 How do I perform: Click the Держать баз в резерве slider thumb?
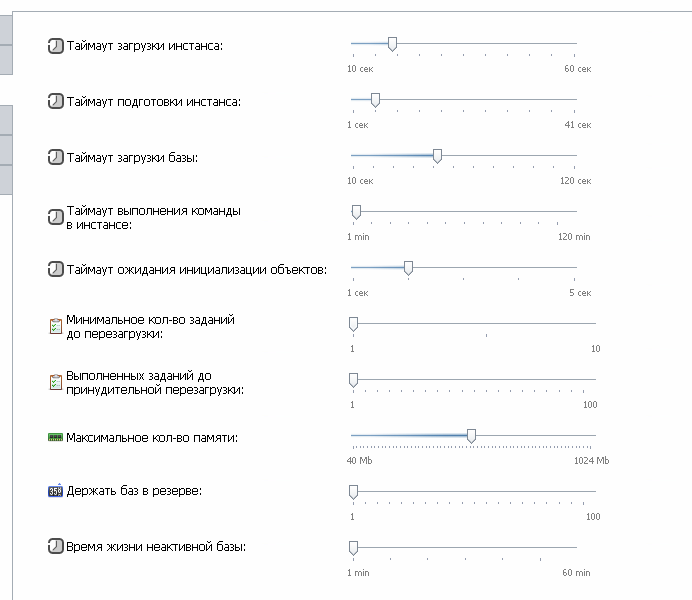pos(353,491)
